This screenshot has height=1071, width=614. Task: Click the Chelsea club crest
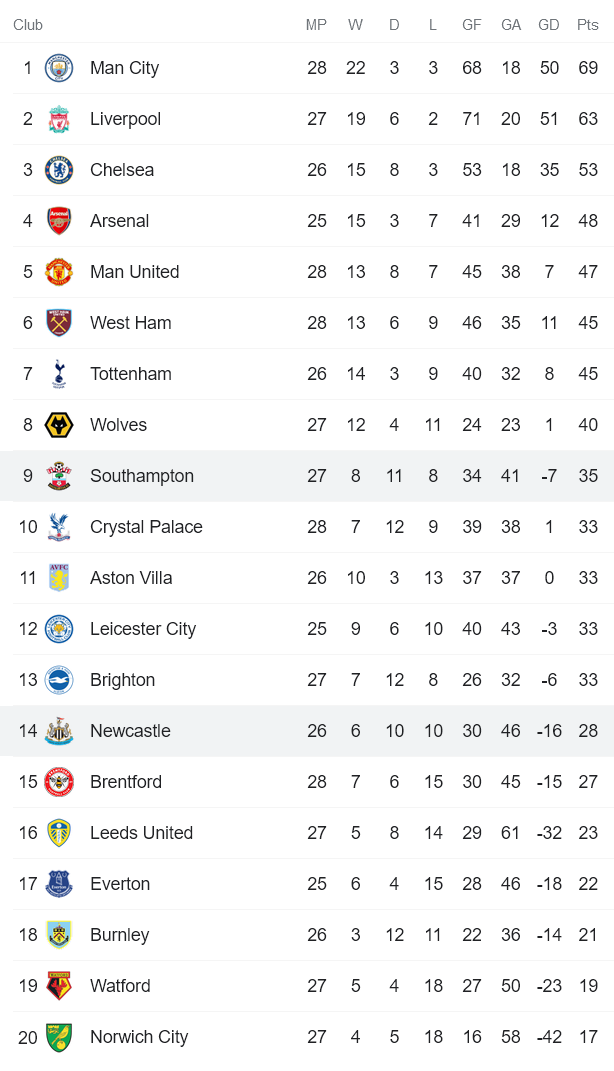(58, 169)
